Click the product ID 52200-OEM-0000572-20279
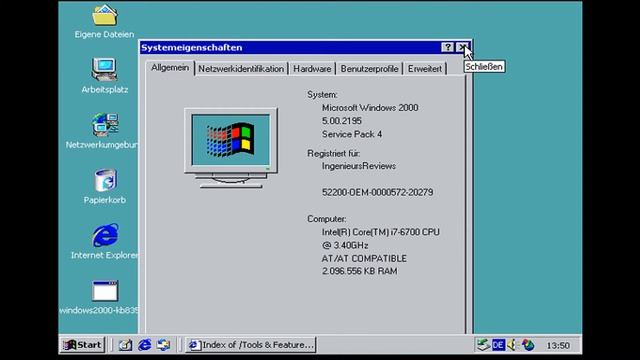Image resolution: width=640 pixels, height=360 pixels. coord(378,192)
